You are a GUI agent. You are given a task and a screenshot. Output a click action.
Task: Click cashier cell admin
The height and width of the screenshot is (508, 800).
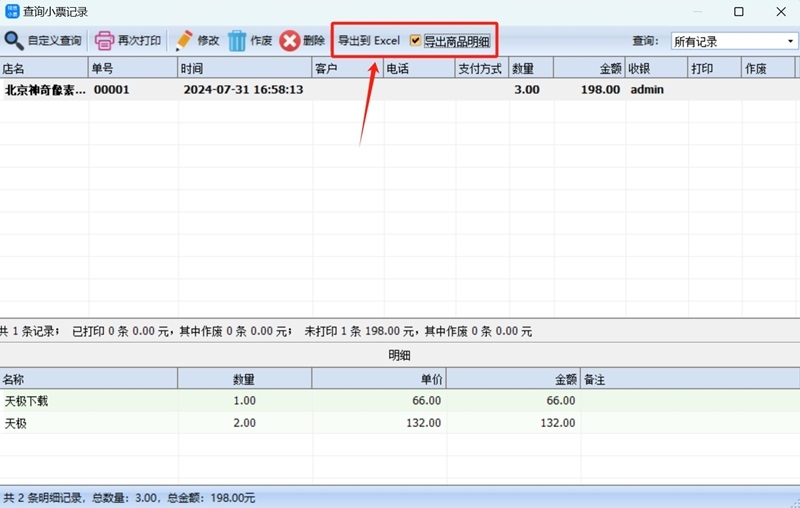(x=647, y=89)
